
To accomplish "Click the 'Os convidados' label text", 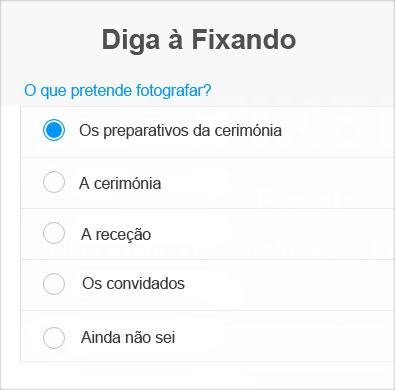I will [x=133, y=284].
